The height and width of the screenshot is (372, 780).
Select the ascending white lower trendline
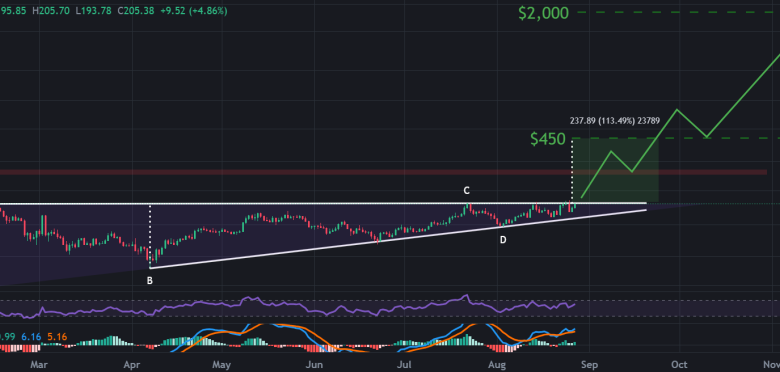tap(398, 239)
